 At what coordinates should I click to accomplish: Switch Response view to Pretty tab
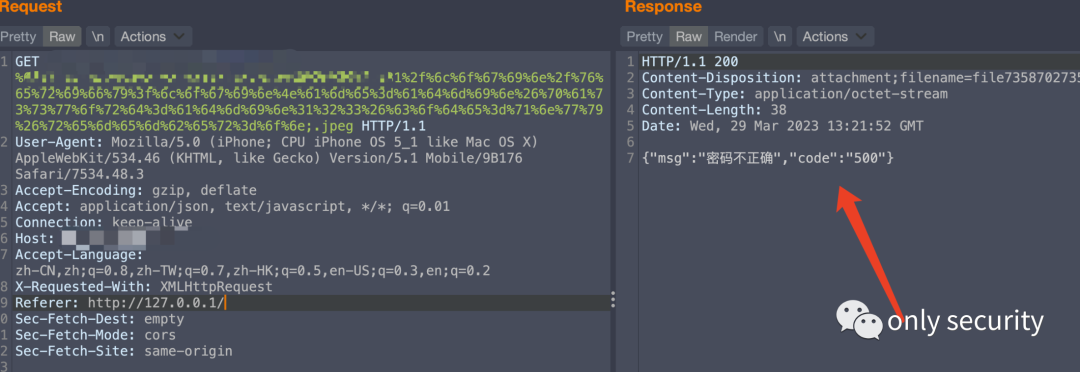point(644,37)
